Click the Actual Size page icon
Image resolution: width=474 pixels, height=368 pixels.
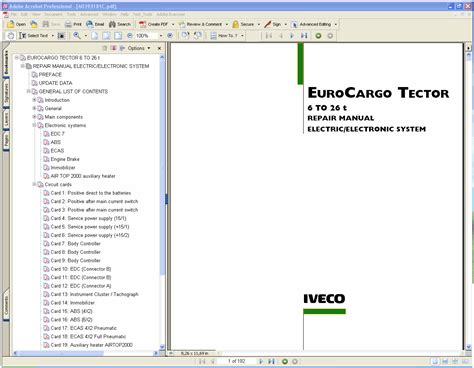click(95, 36)
